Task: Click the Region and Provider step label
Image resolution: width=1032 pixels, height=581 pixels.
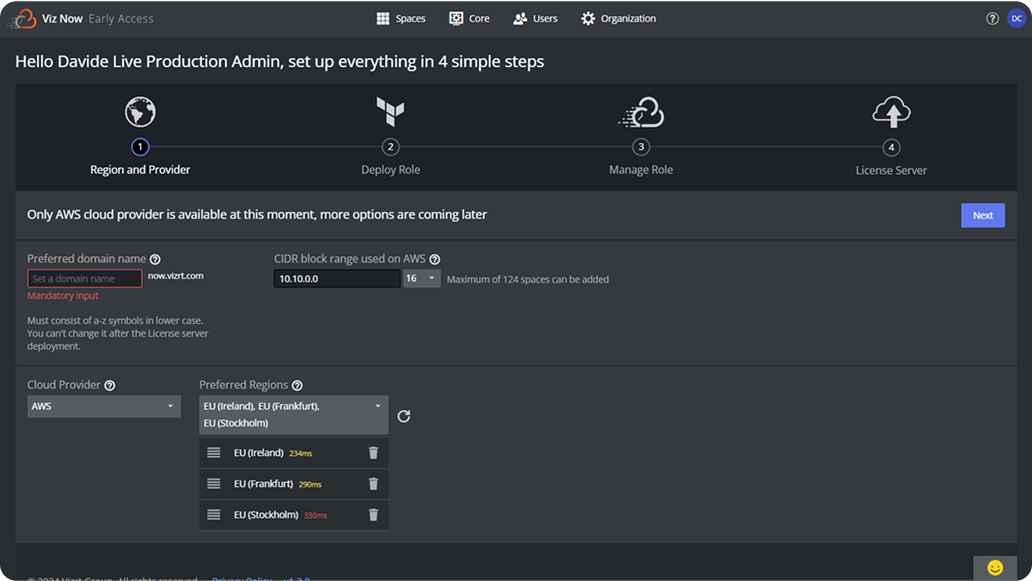Action: [140, 170]
